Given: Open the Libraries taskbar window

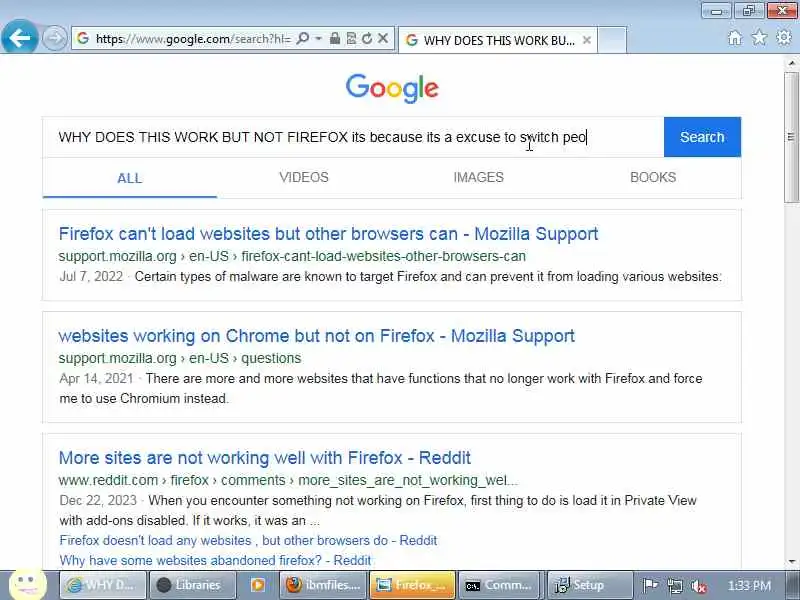Looking at the screenshot, I should tap(193, 585).
